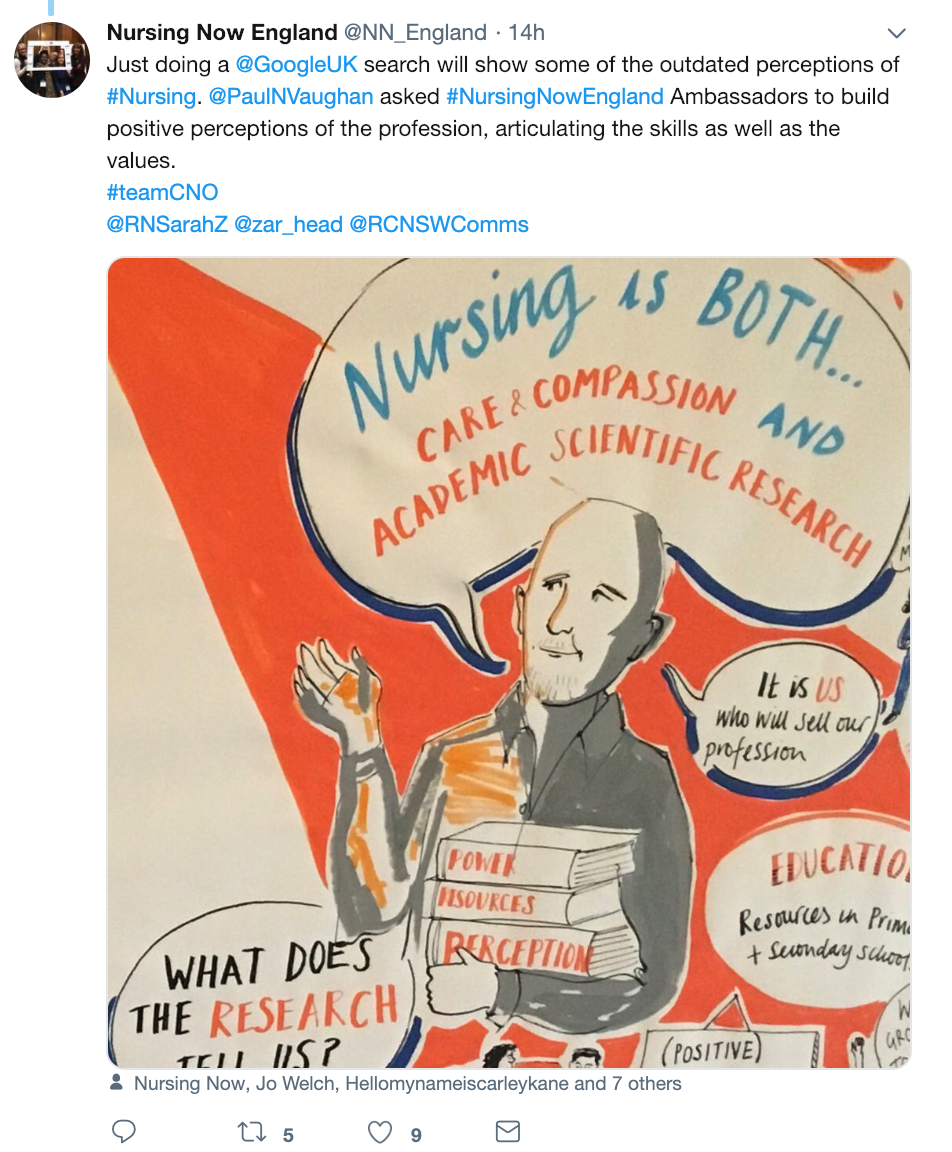View tagged people Nursing Now, Jo Welch list
Image resolution: width=952 pixels, height=1152 pixels.
coord(408,1083)
